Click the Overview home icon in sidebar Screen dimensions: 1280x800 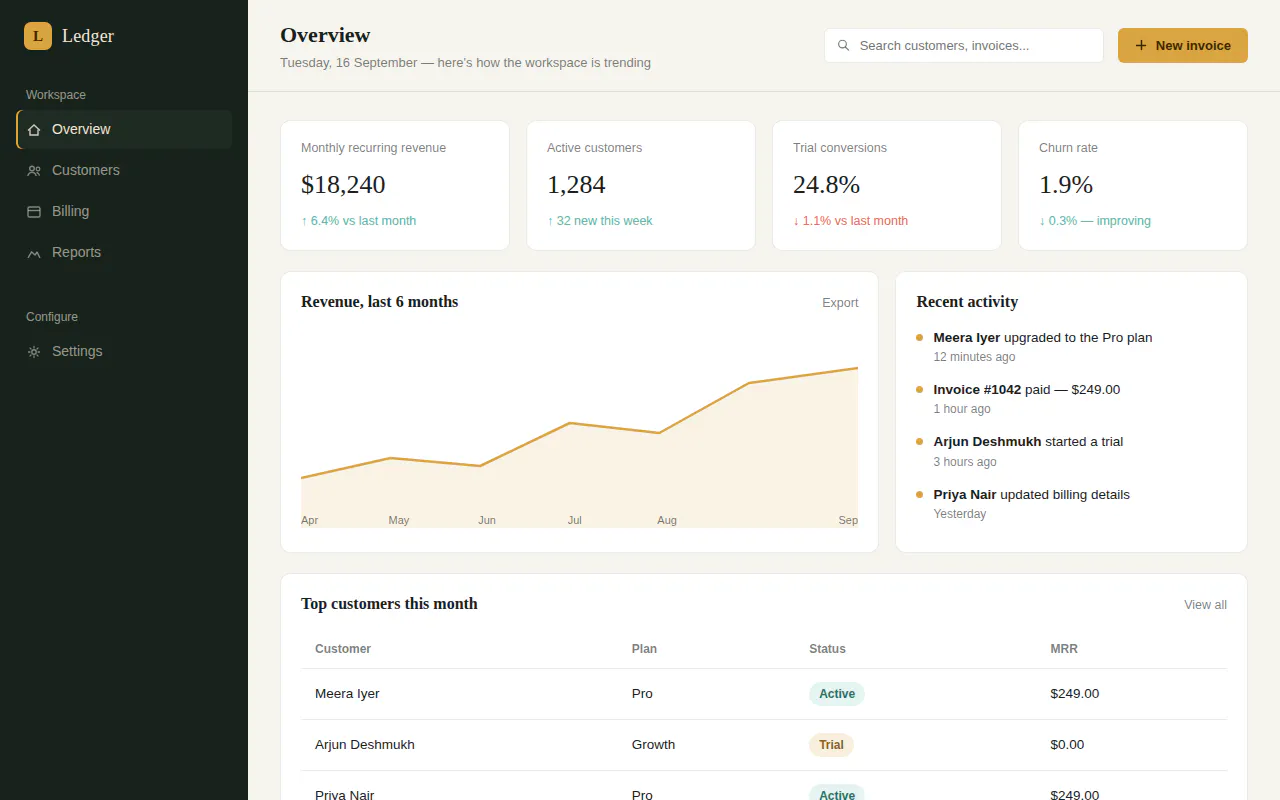(x=34, y=130)
